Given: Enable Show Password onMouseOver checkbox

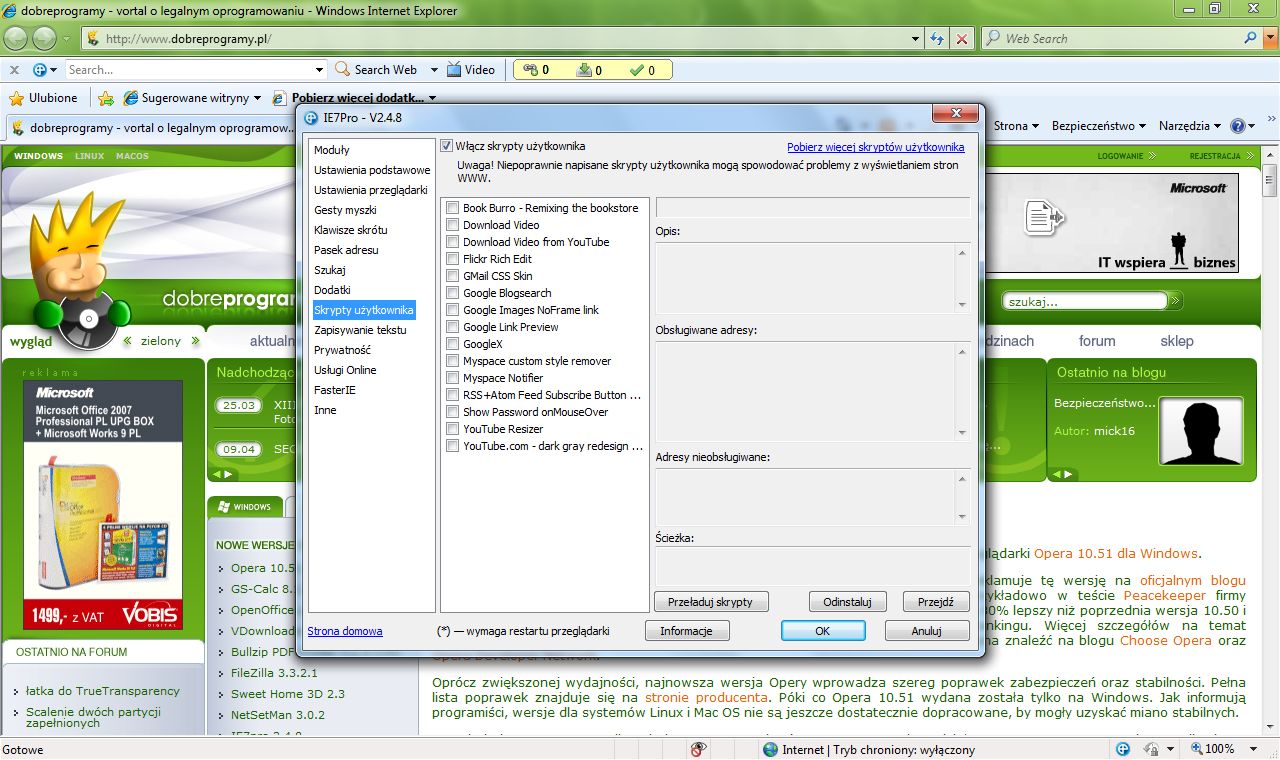Looking at the screenshot, I should pos(453,412).
